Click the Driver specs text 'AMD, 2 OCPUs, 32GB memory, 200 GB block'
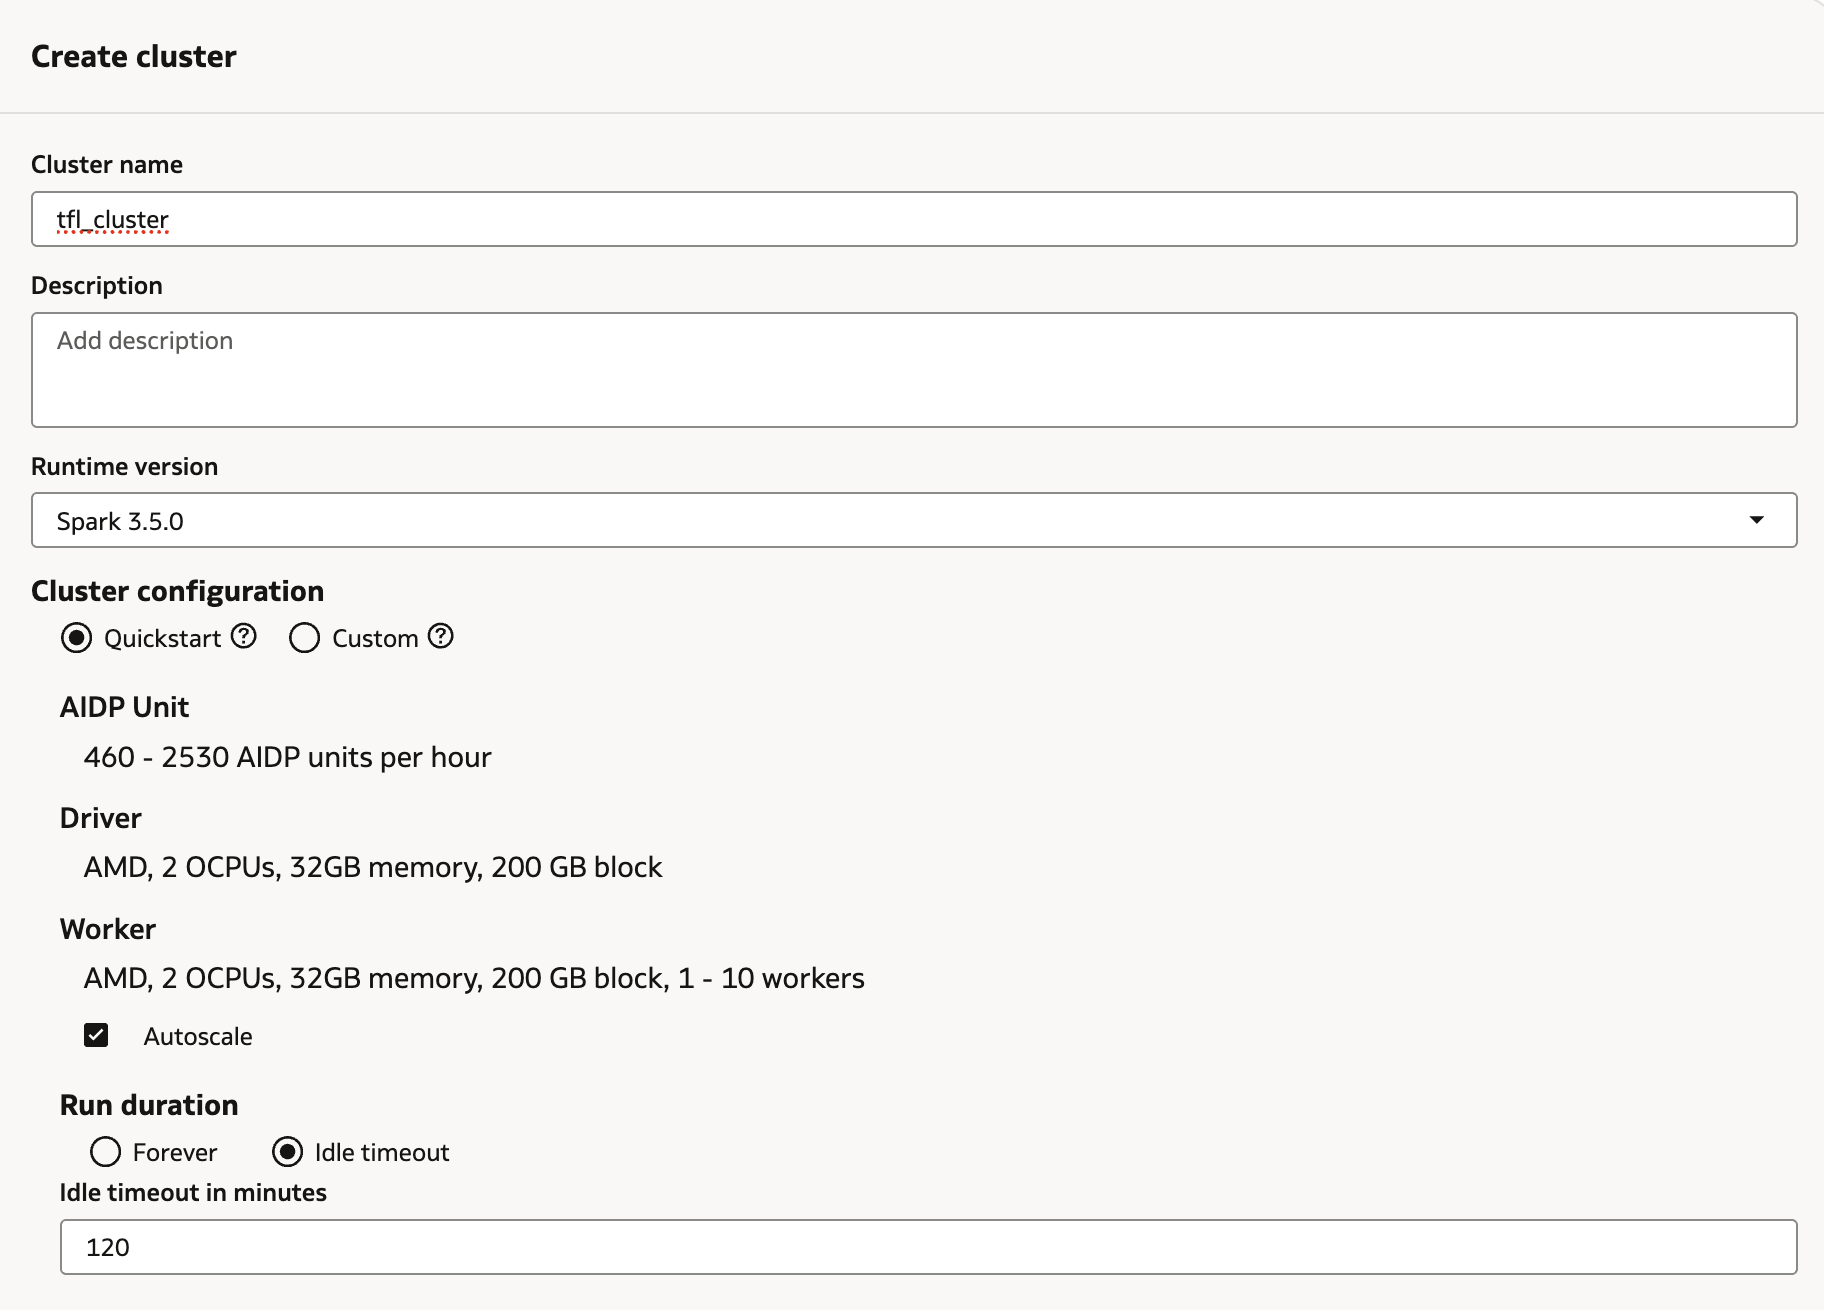Viewport: 1824px width, 1310px height. tap(373, 867)
